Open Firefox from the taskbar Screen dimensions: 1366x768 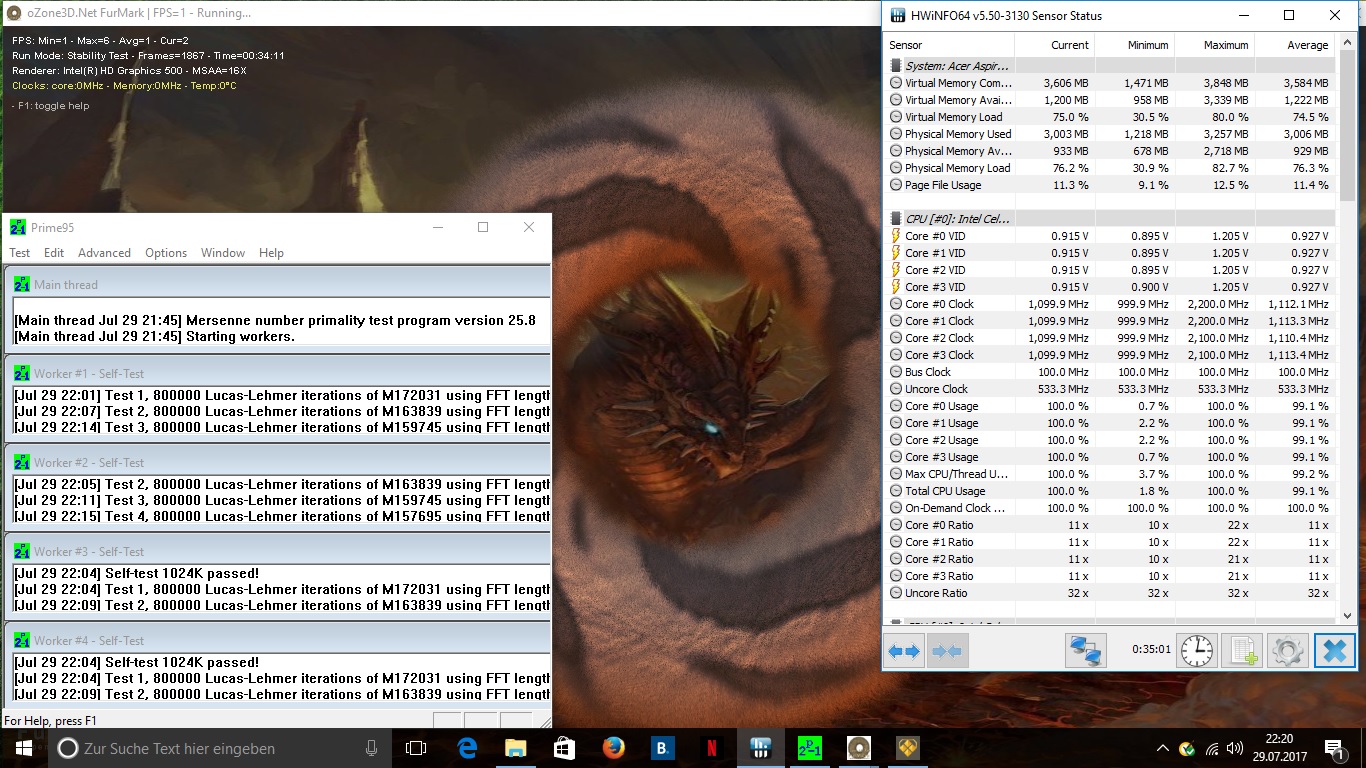point(613,748)
